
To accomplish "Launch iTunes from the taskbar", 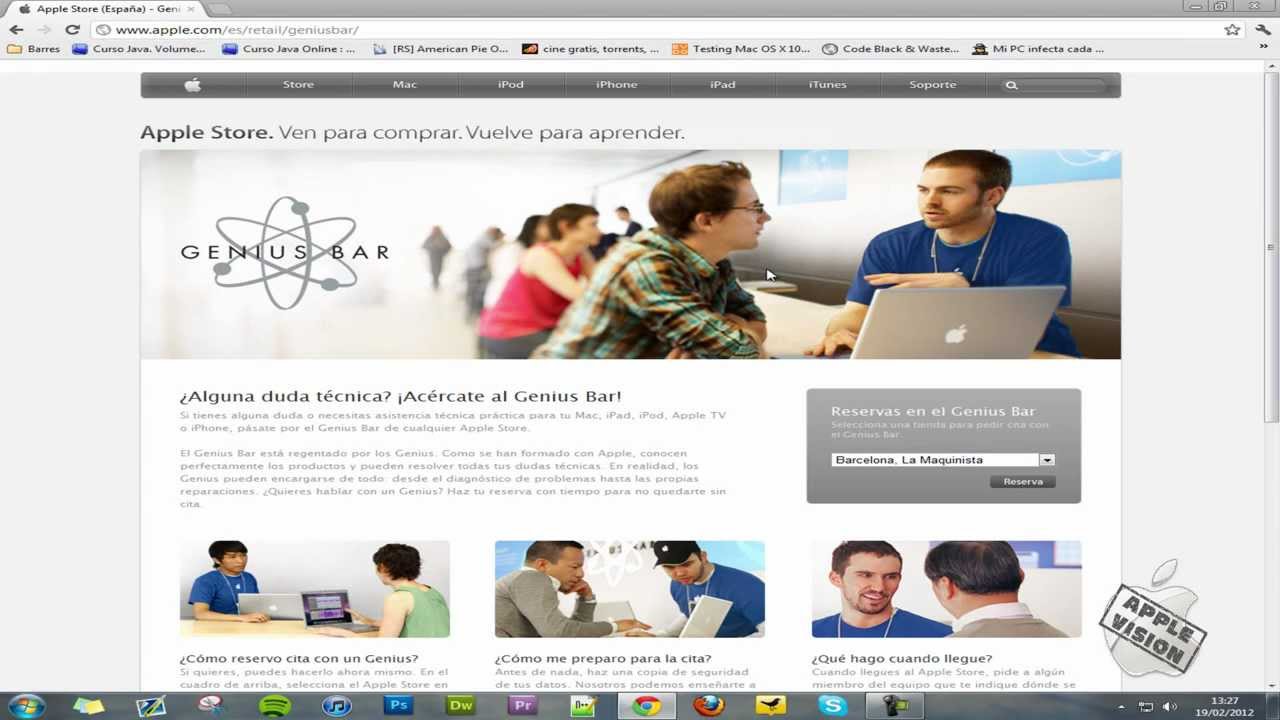I will point(336,705).
